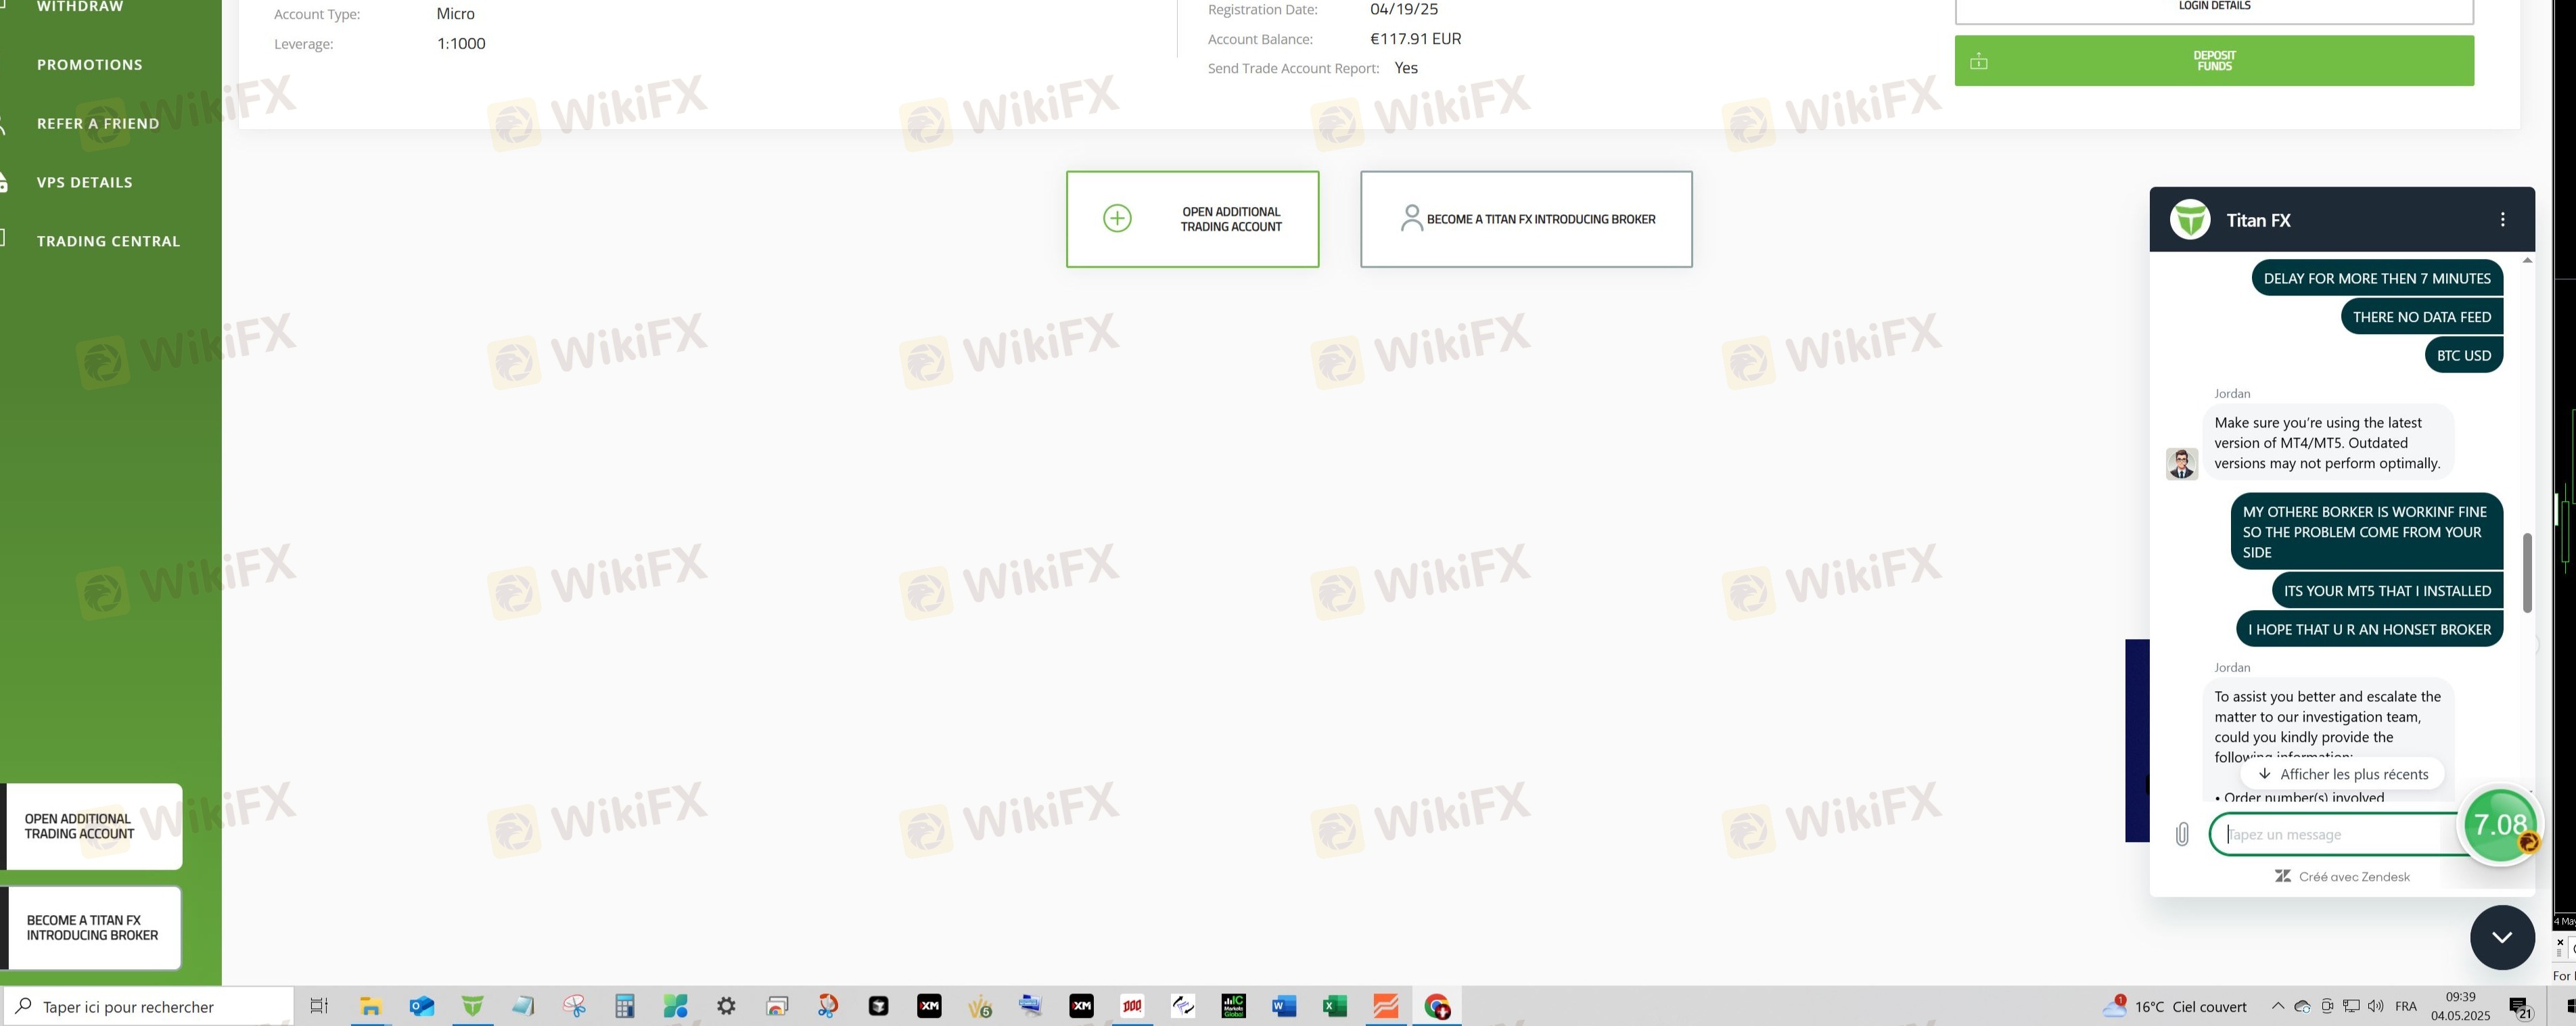This screenshot has width=2576, height=1026.
Task: Click the account balance €117.91 EUR value
Action: point(1415,39)
